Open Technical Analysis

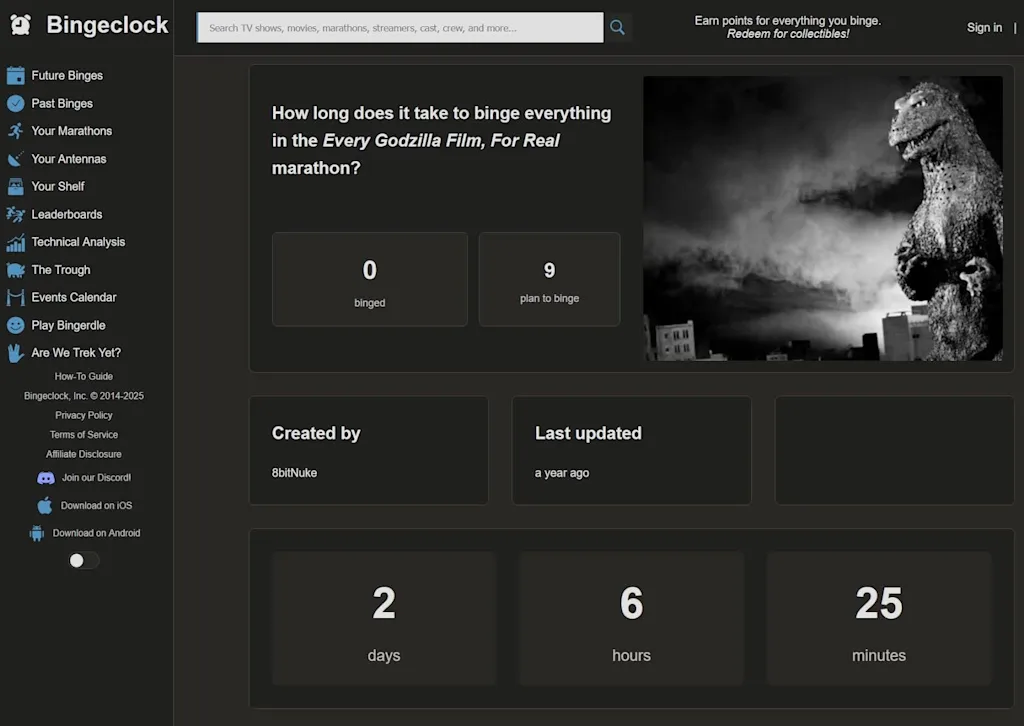(x=78, y=242)
